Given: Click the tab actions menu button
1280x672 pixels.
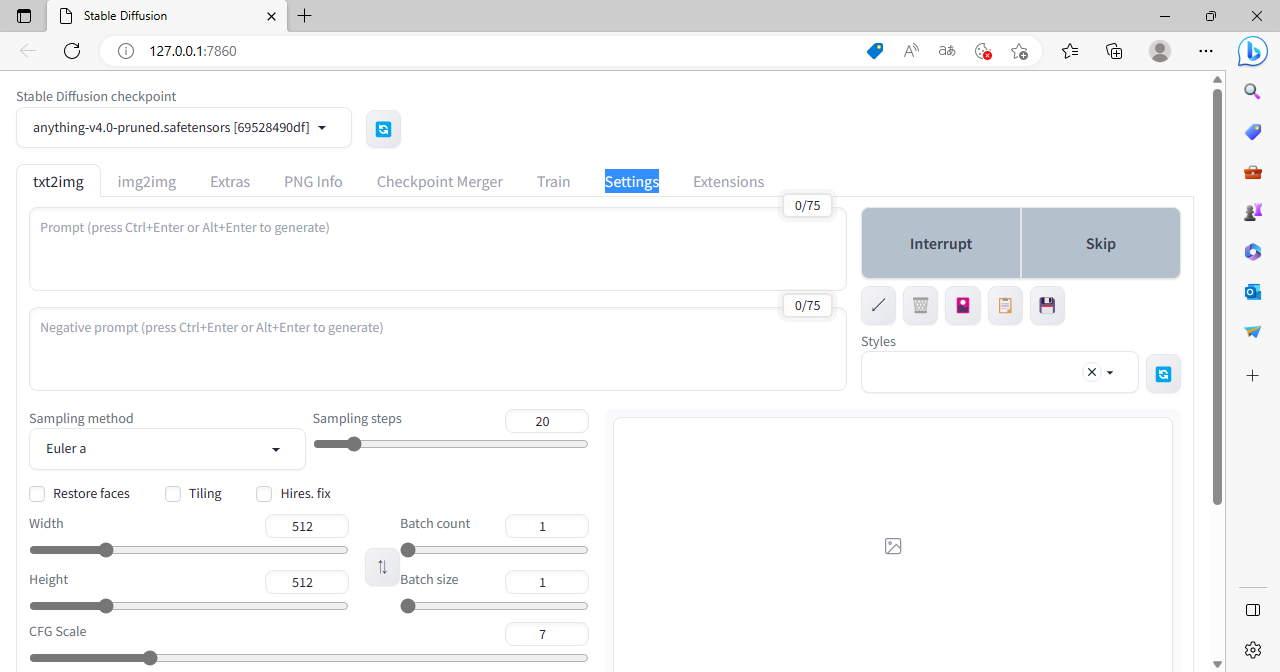Looking at the screenshot, I should coord(24,16).
